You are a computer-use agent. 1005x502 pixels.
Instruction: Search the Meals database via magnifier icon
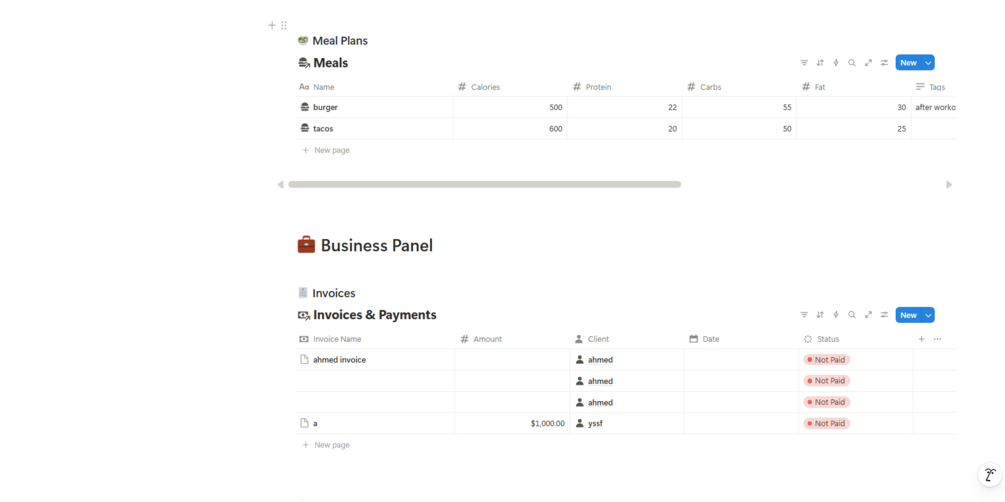(x=852, y=63)
